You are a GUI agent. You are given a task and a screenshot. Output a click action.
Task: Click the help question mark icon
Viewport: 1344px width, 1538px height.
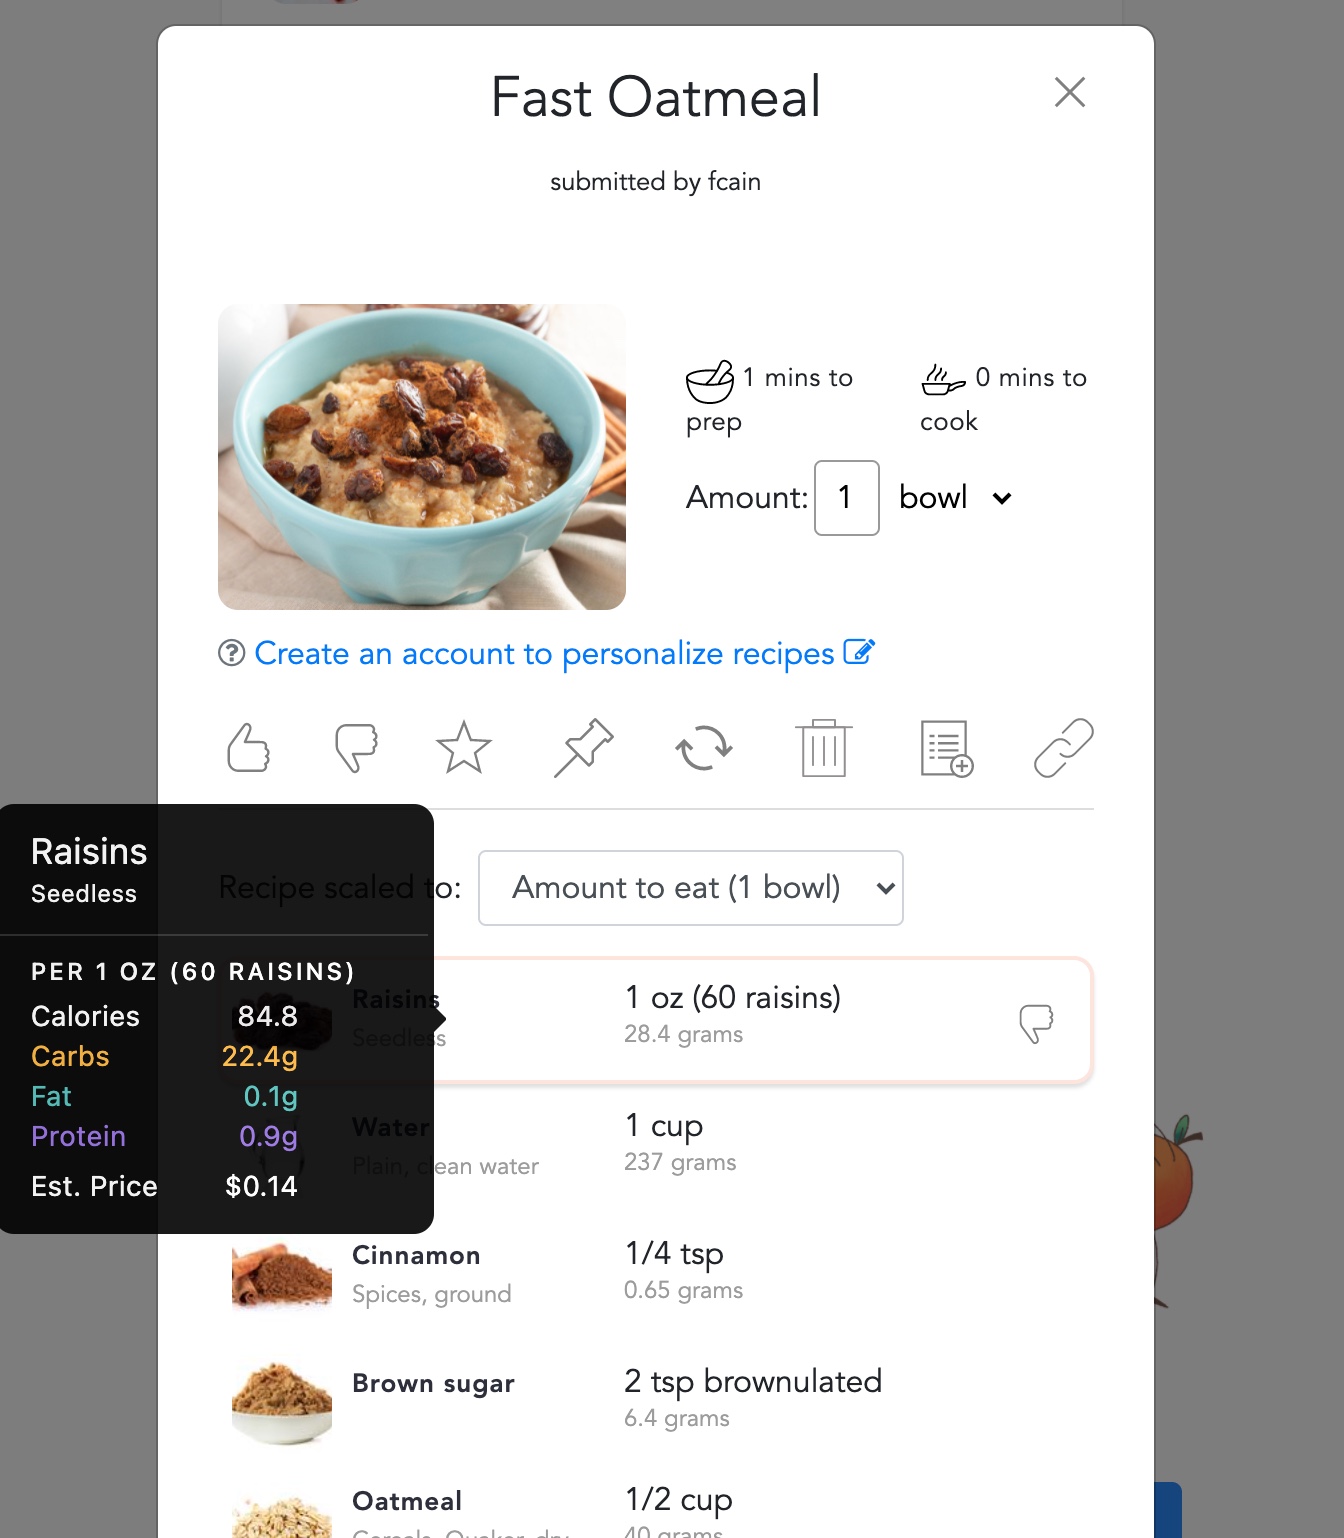click(231, 653)
